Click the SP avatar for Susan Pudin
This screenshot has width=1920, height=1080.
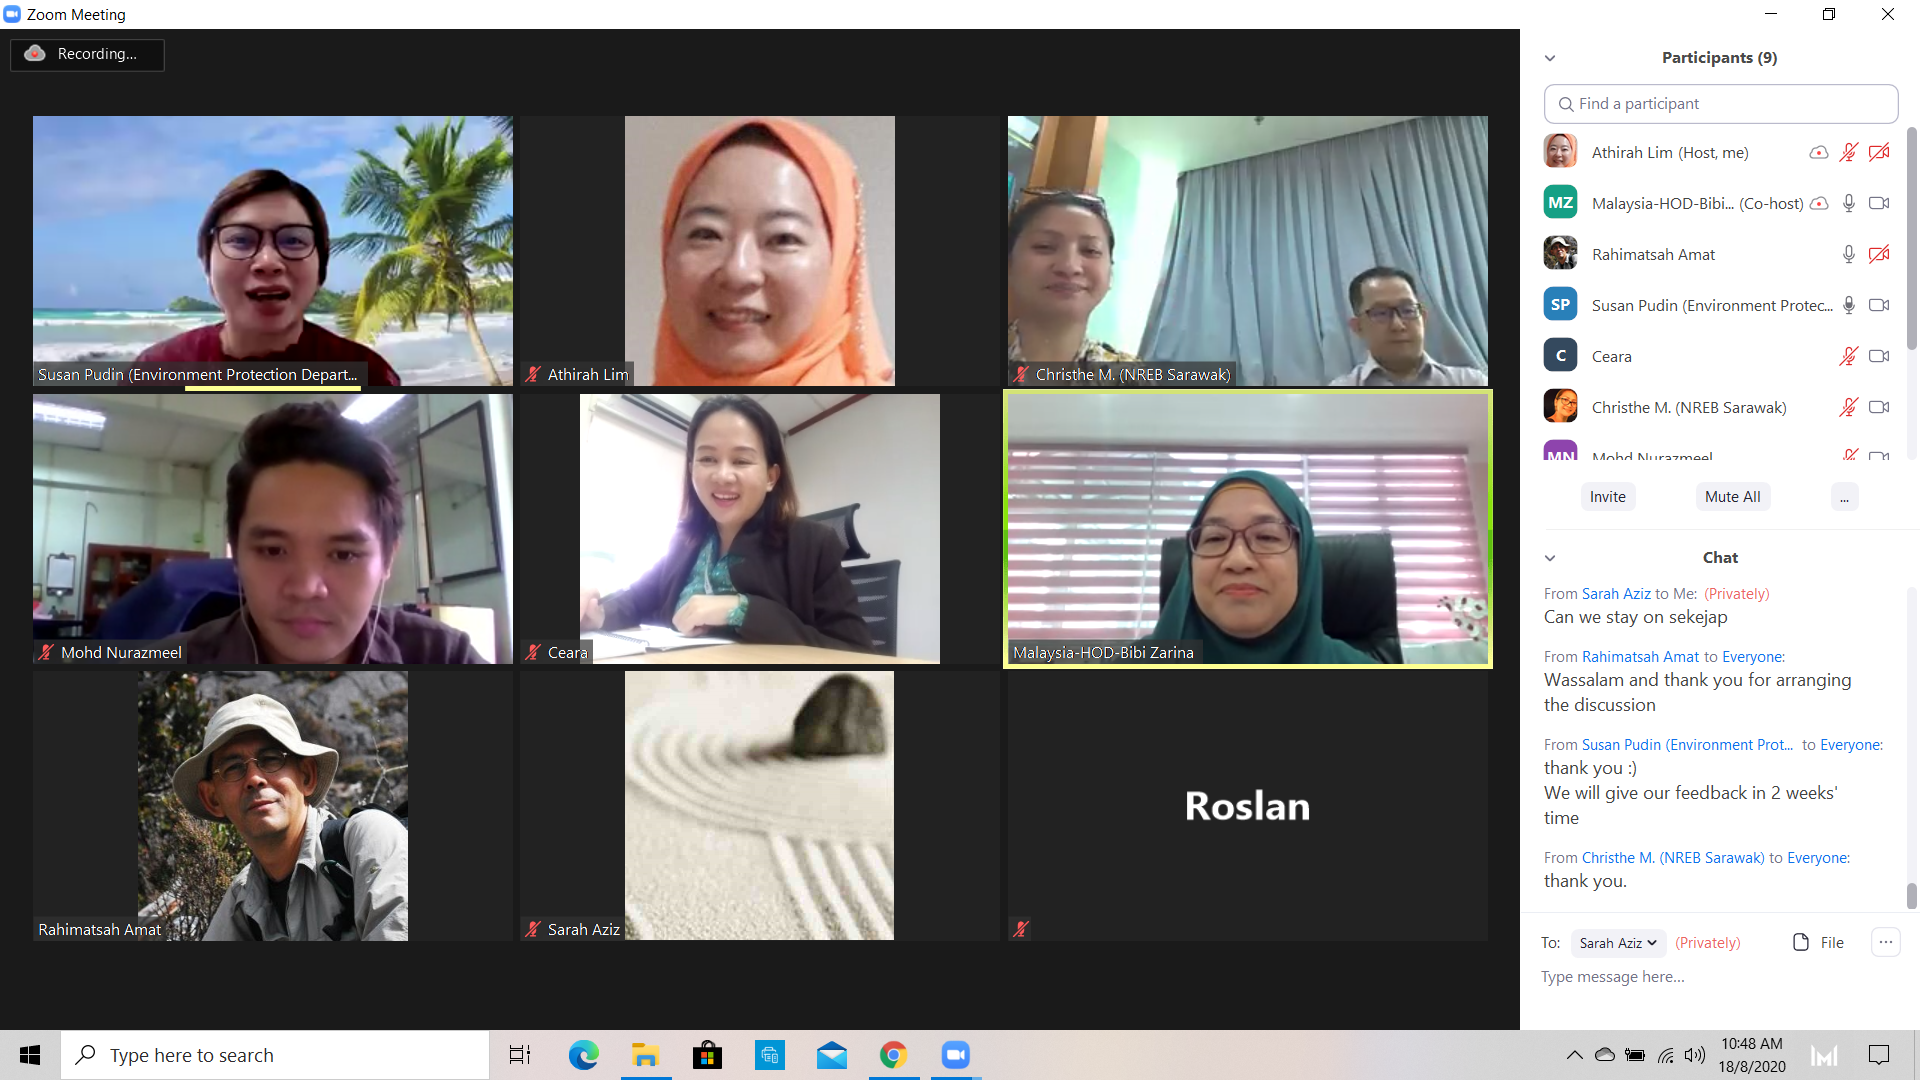pos(1560,305)
